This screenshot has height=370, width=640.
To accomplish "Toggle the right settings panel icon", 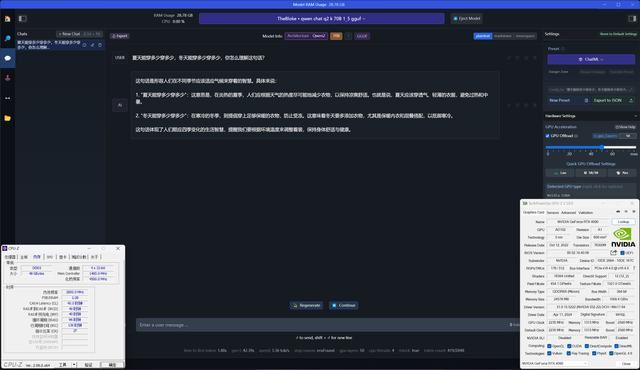I will tap(632, 19).
